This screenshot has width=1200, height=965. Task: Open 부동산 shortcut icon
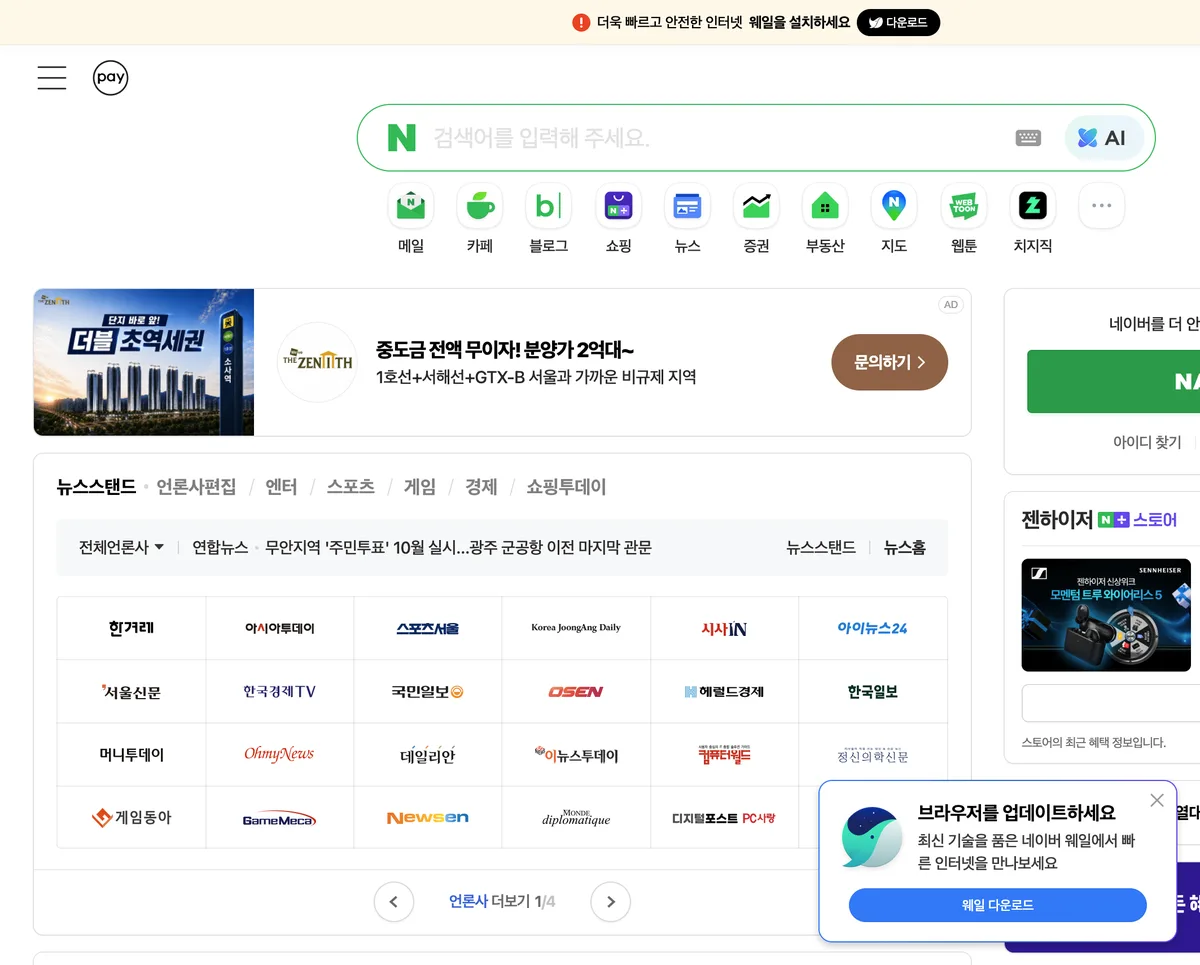tap(825, 207)
